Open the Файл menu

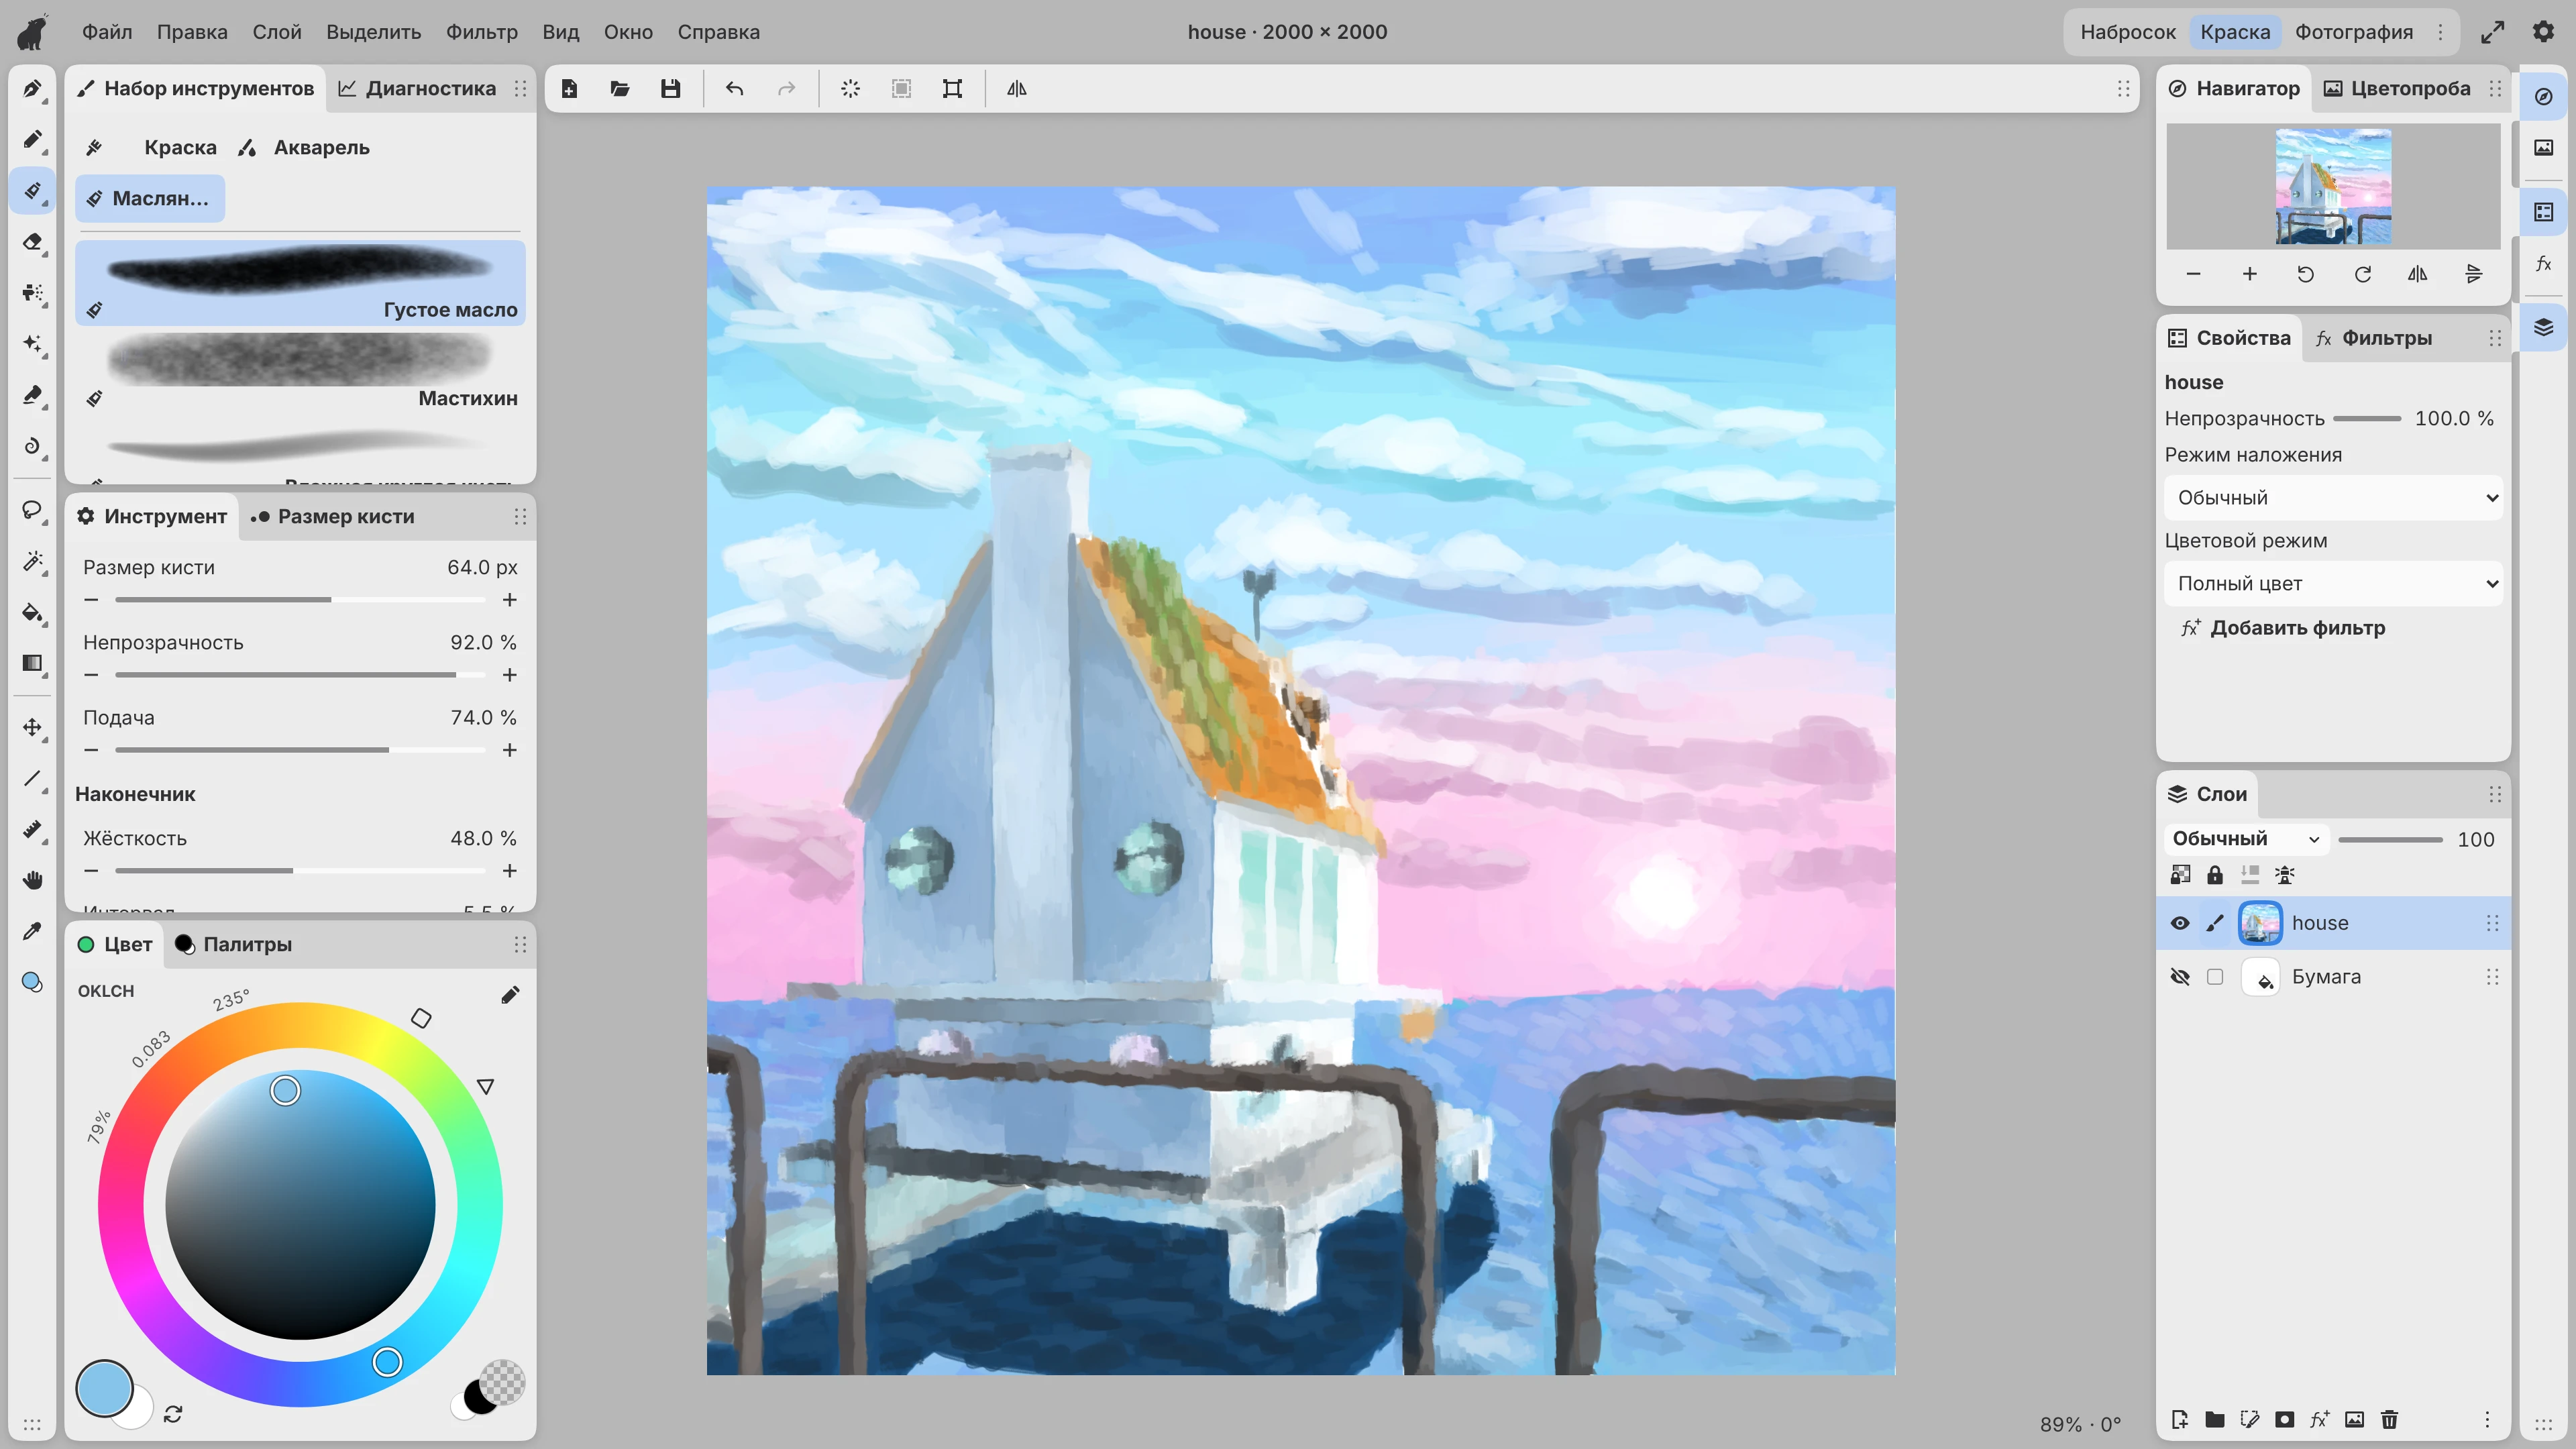click(x=107, y=32)
